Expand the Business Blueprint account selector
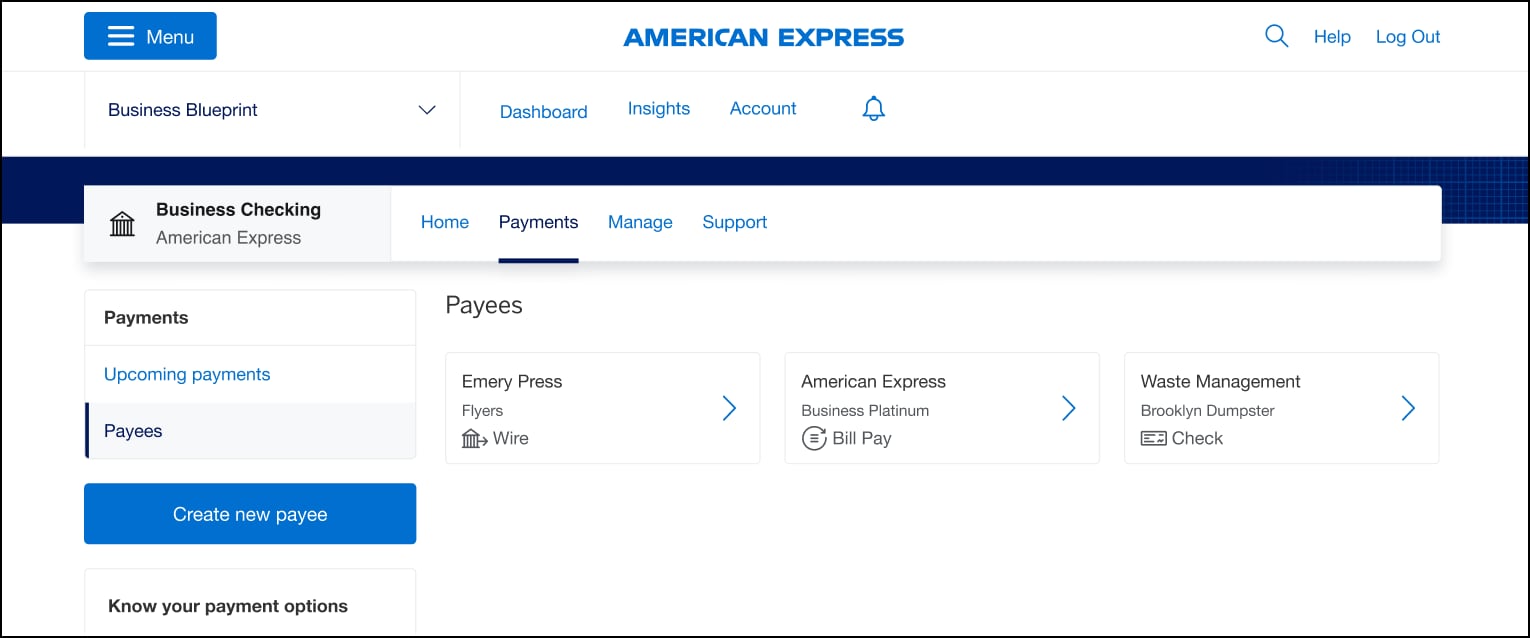The width and height of the screenshot is (1530, 638). pos(427,110)
